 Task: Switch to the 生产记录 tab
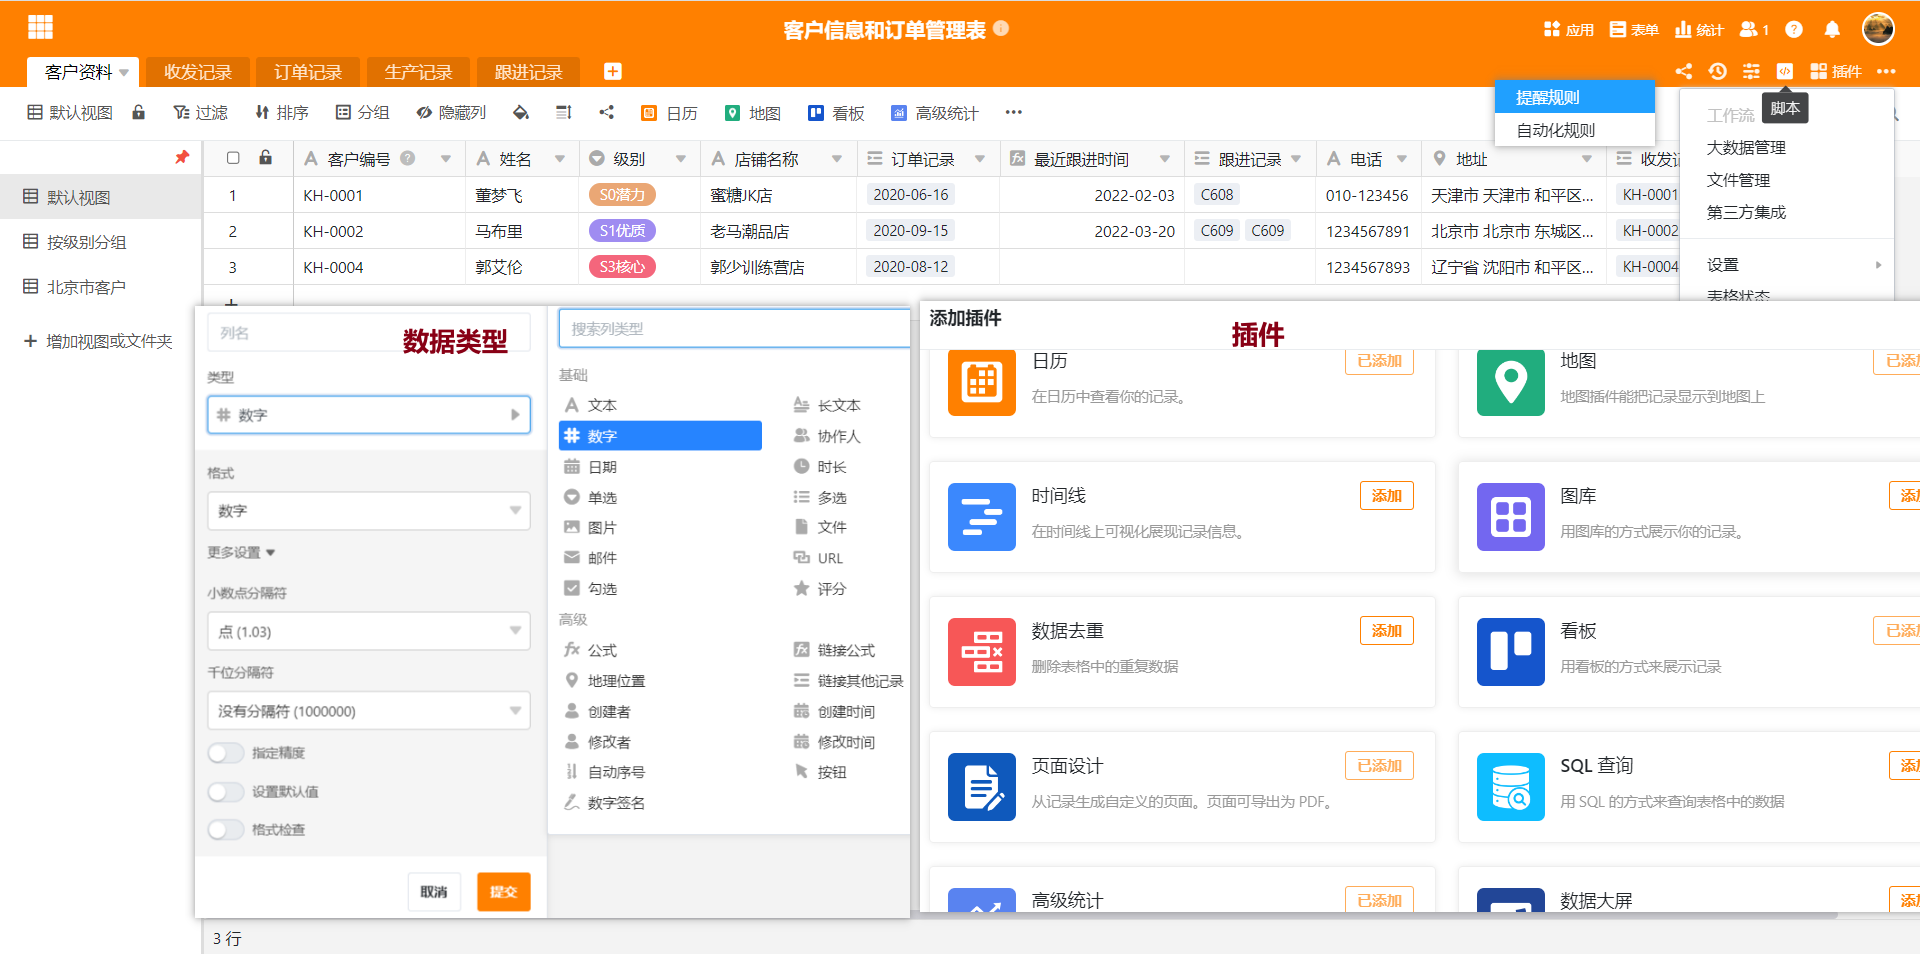(x=418, y=72)
